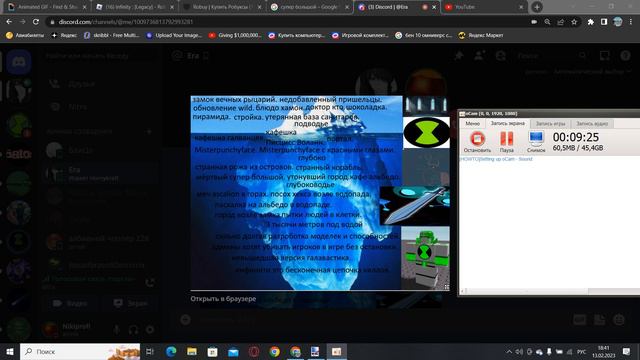This screenshot has width=640, height=360.
Task: Click the enlarged iceberg image in Discord
Action: 320,193
